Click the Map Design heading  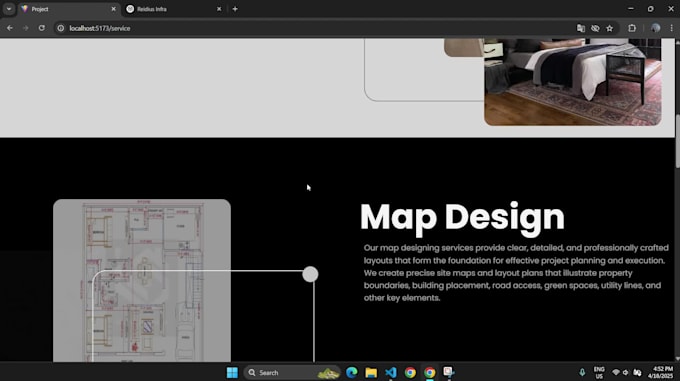point(462,217)
